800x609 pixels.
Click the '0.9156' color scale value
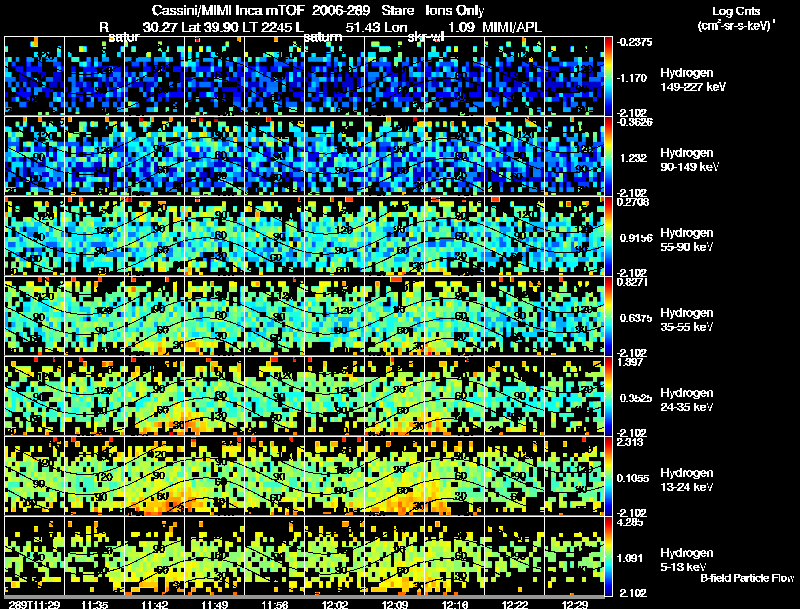point(635,238)
